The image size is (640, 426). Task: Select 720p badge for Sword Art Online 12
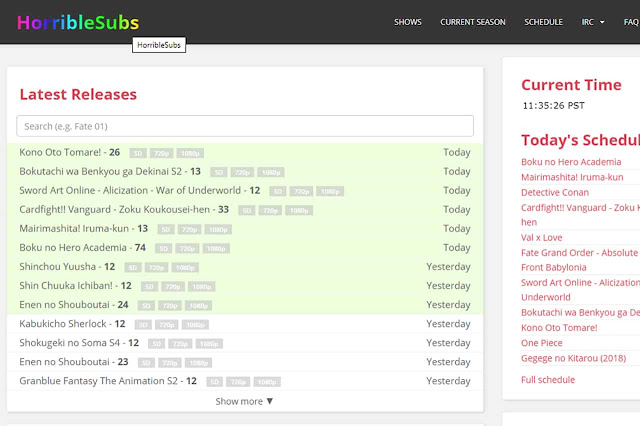pyautogui.click(x=302, y=191)
